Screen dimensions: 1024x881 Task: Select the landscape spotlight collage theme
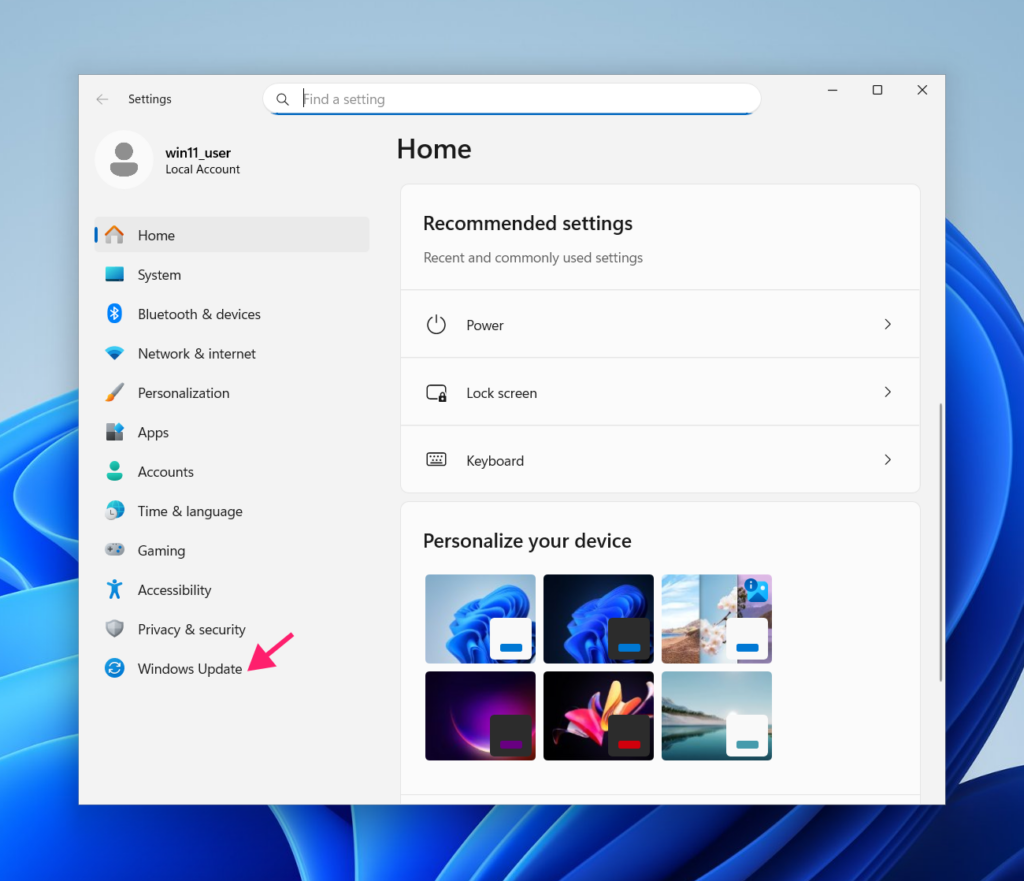(x=716, y=618)
